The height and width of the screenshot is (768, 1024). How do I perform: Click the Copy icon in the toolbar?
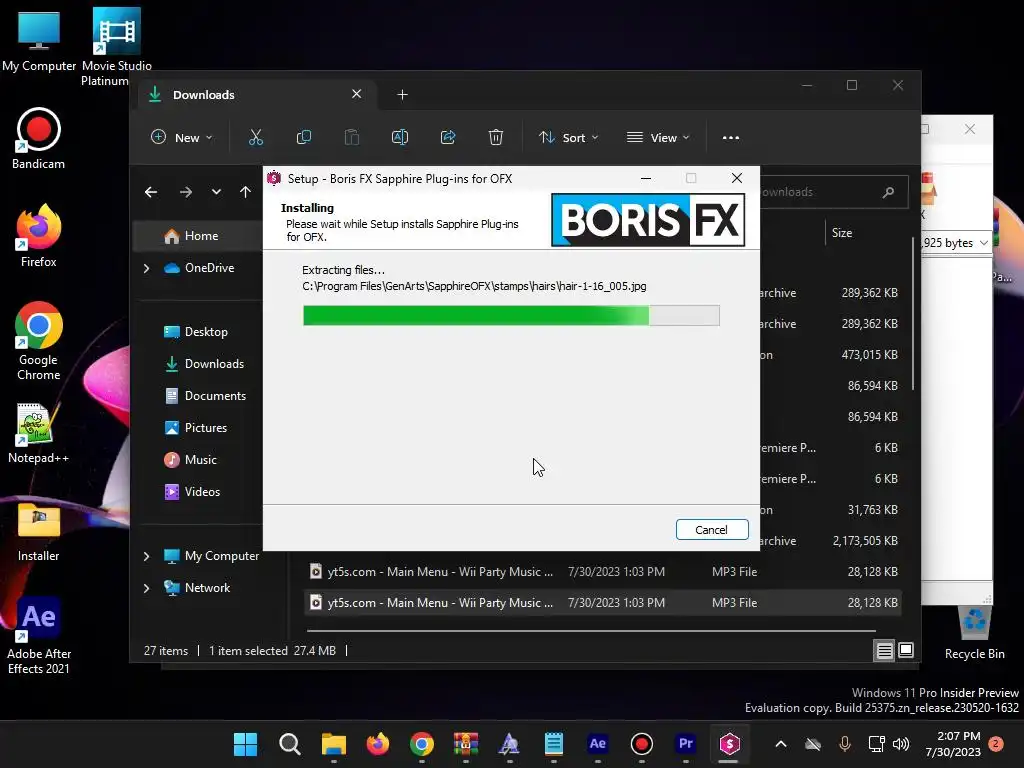click(x=304, y=138)
